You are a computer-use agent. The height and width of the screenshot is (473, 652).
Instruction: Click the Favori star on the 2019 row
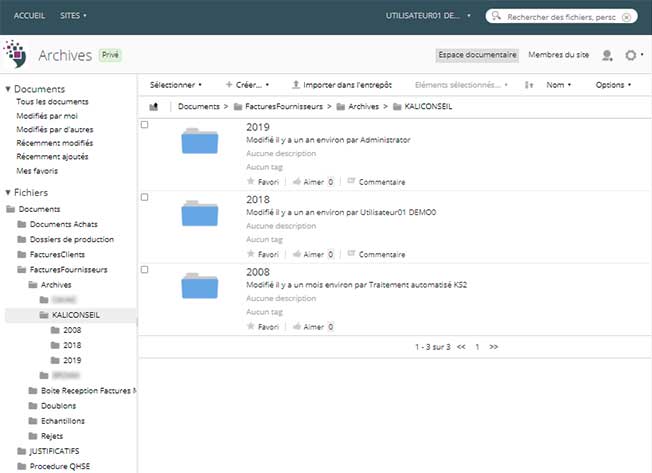[x=250, y=181]
